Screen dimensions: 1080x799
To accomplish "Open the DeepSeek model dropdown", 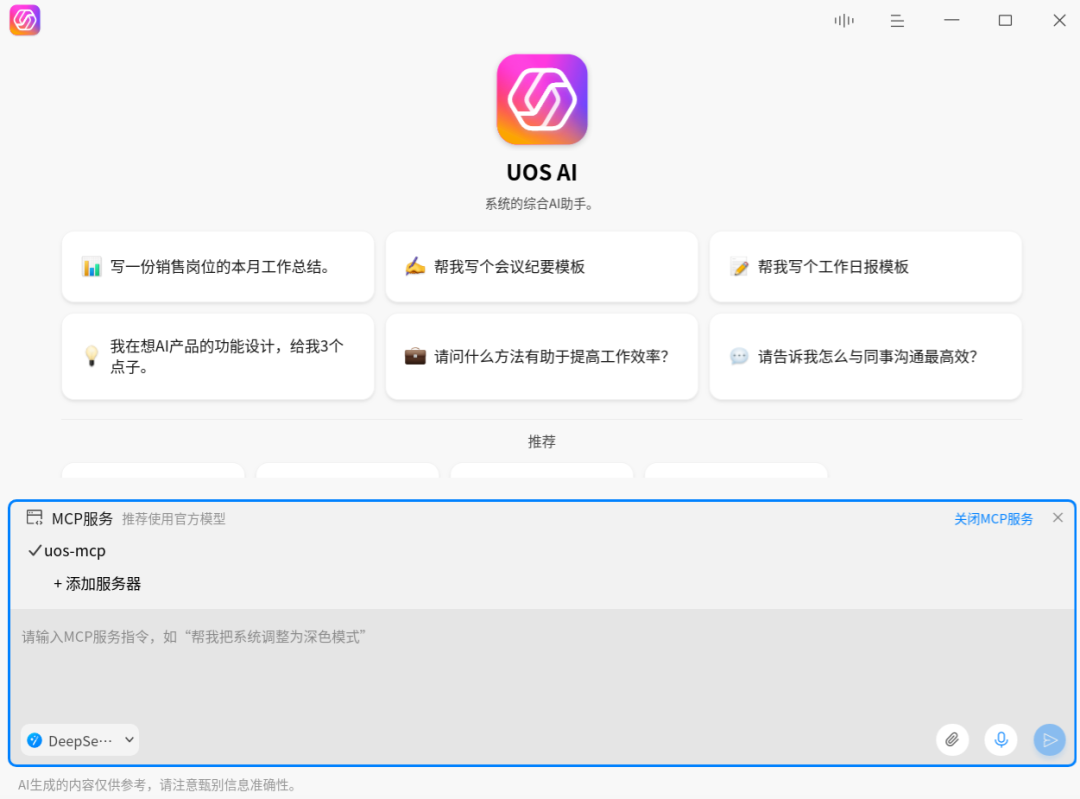I will click(x=80, y=740).
